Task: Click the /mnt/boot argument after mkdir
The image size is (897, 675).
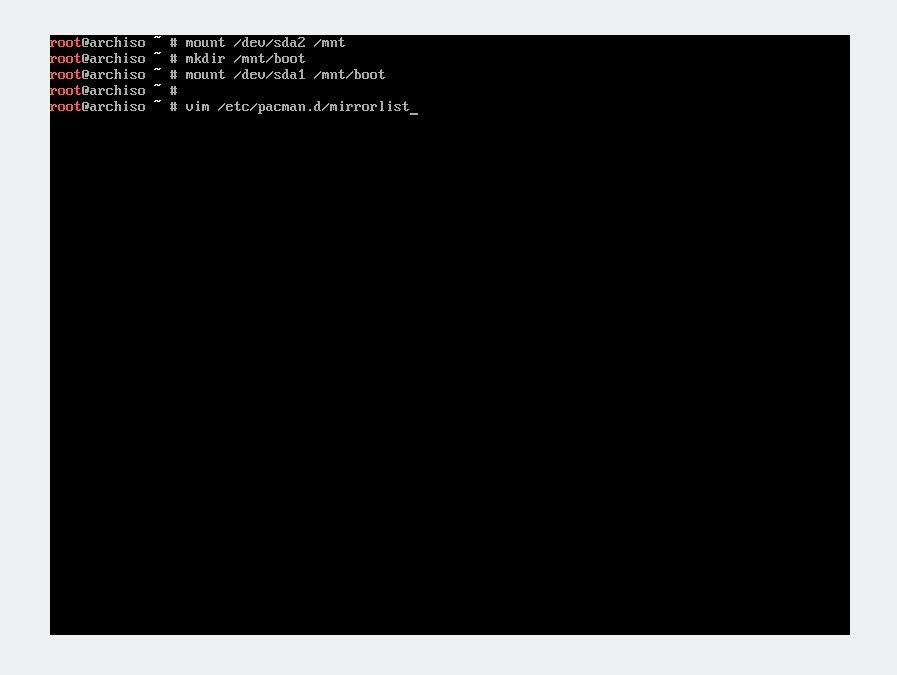Action: [x=269, y=59]
